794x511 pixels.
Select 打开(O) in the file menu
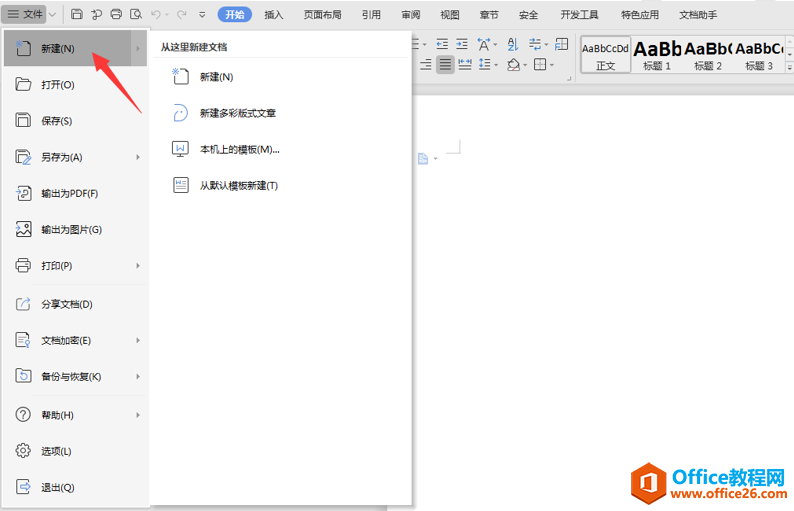tap(75, 85)
